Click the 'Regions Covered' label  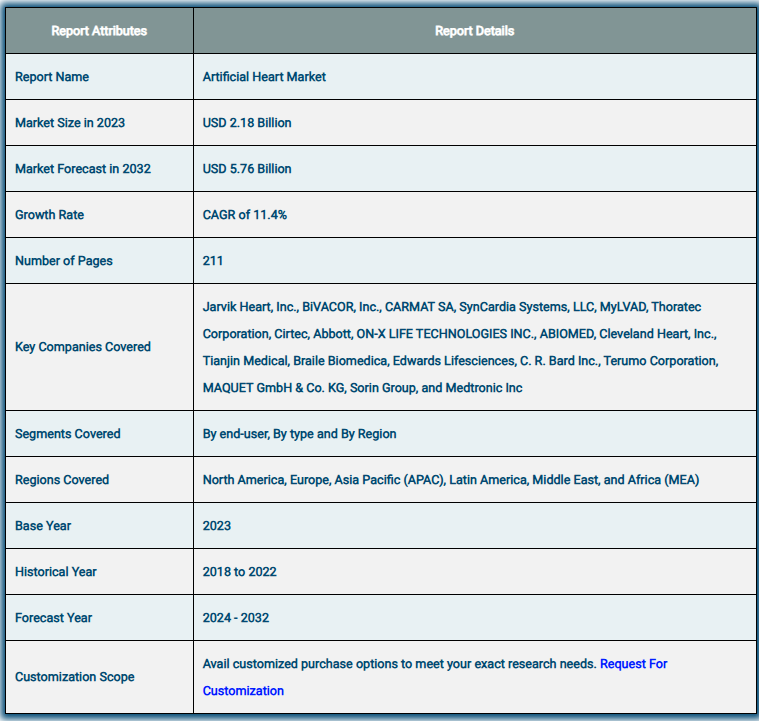tap(62, 480)
